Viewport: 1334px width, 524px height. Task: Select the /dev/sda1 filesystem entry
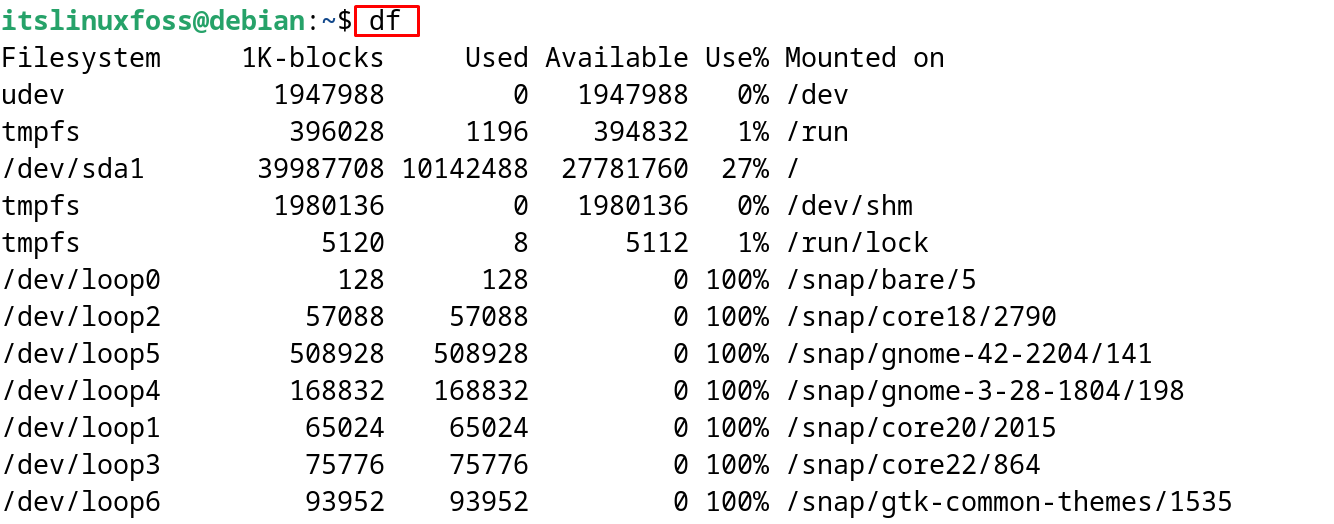pos(73,169)
